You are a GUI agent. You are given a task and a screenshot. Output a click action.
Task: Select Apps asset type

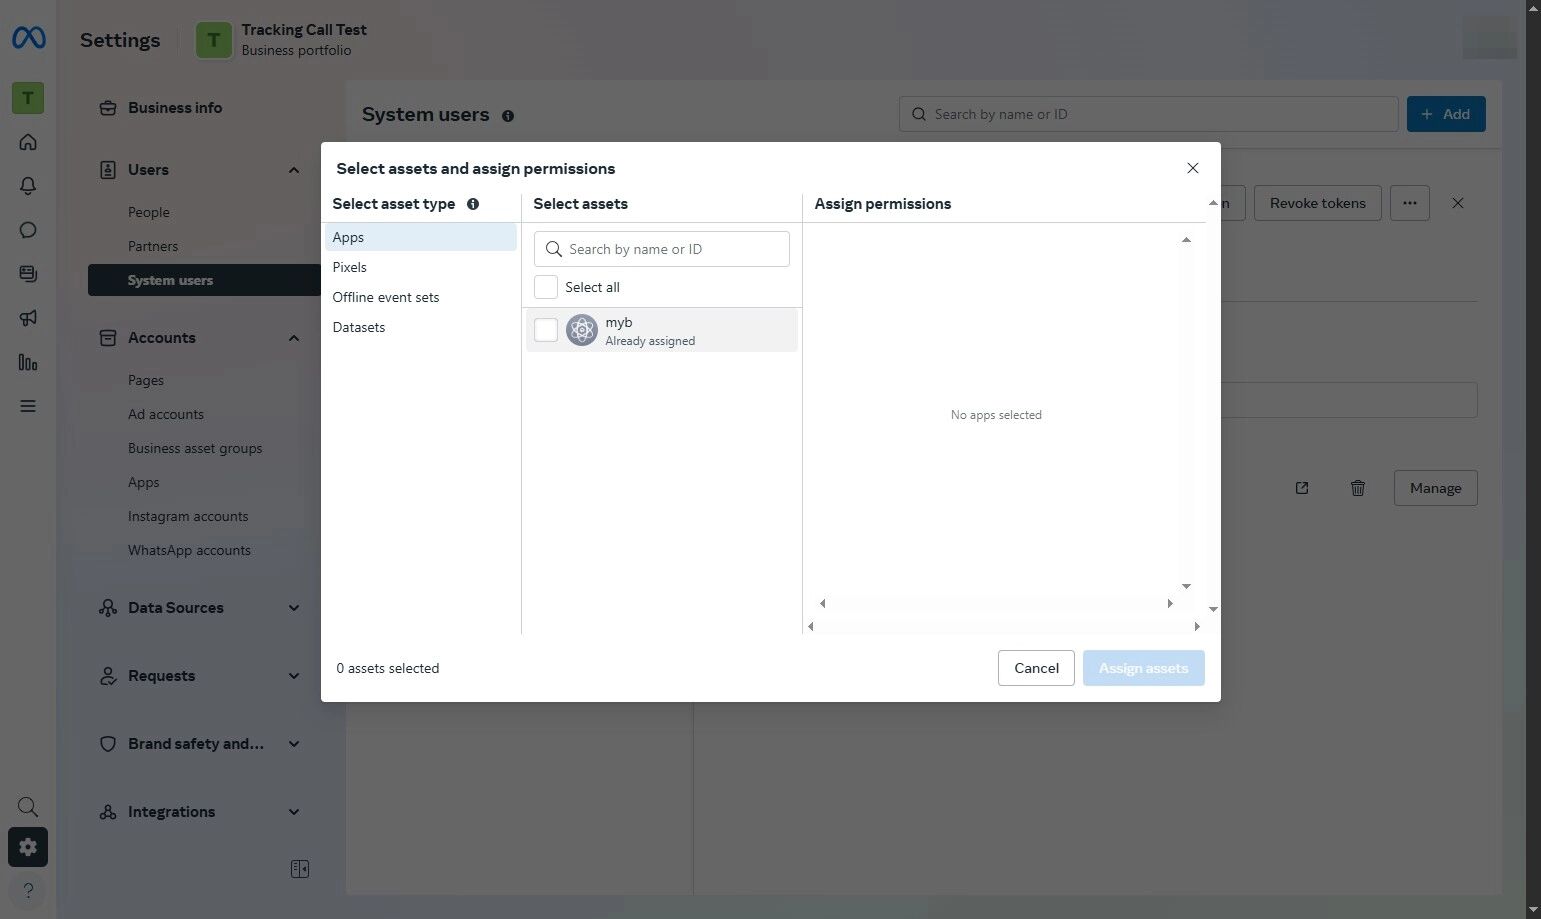[x=421, y=237]
